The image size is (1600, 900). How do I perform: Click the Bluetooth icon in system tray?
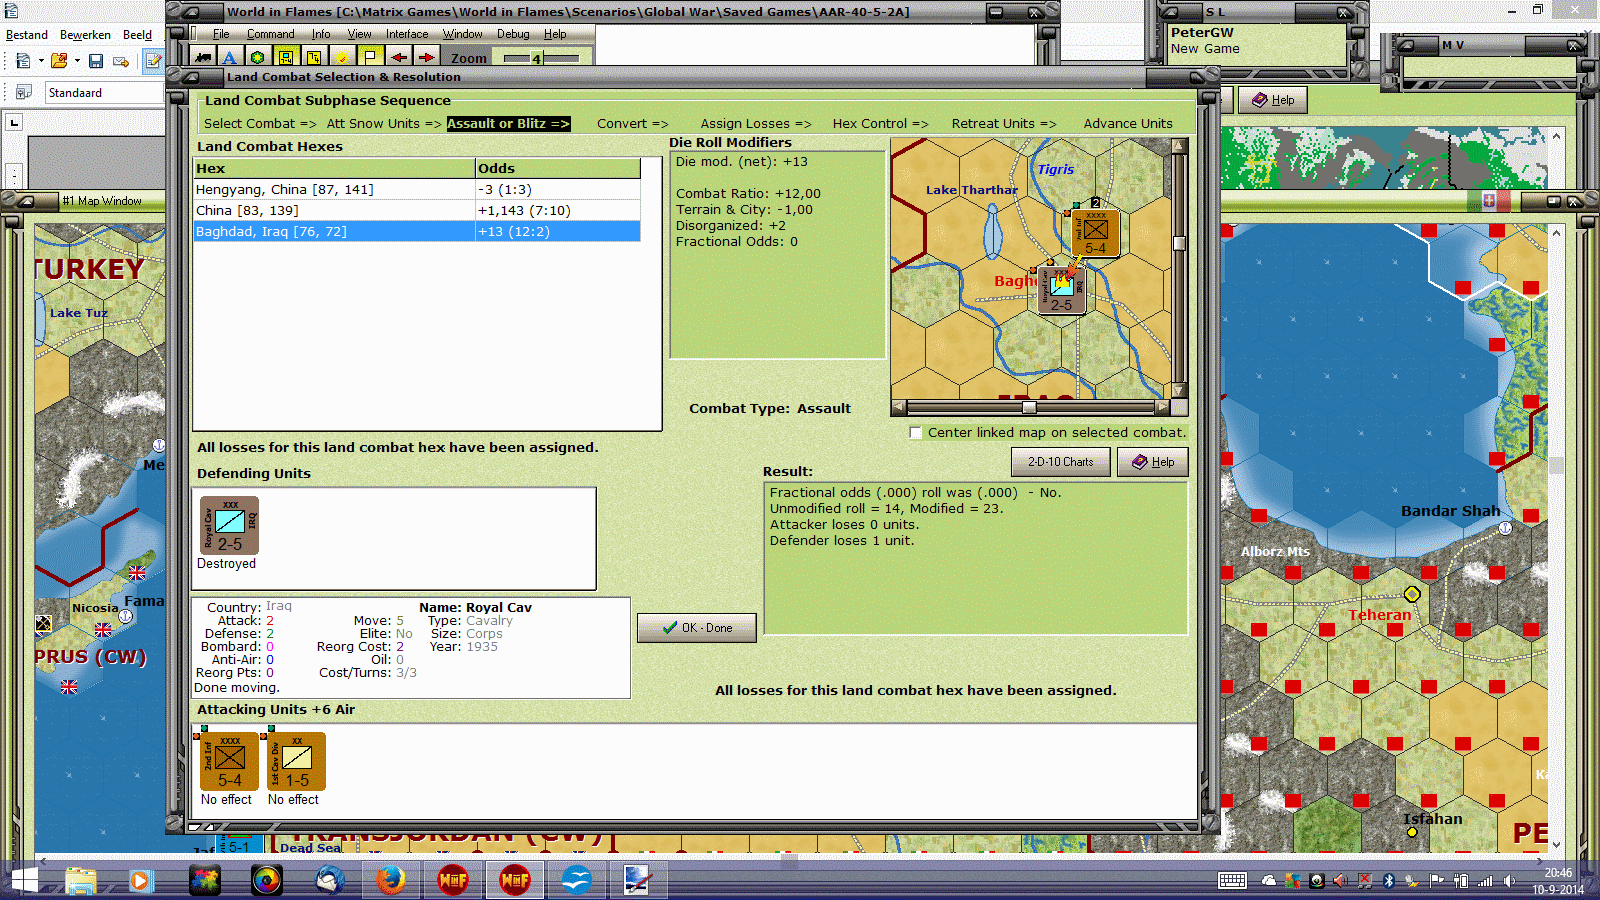click(1388, 881)
